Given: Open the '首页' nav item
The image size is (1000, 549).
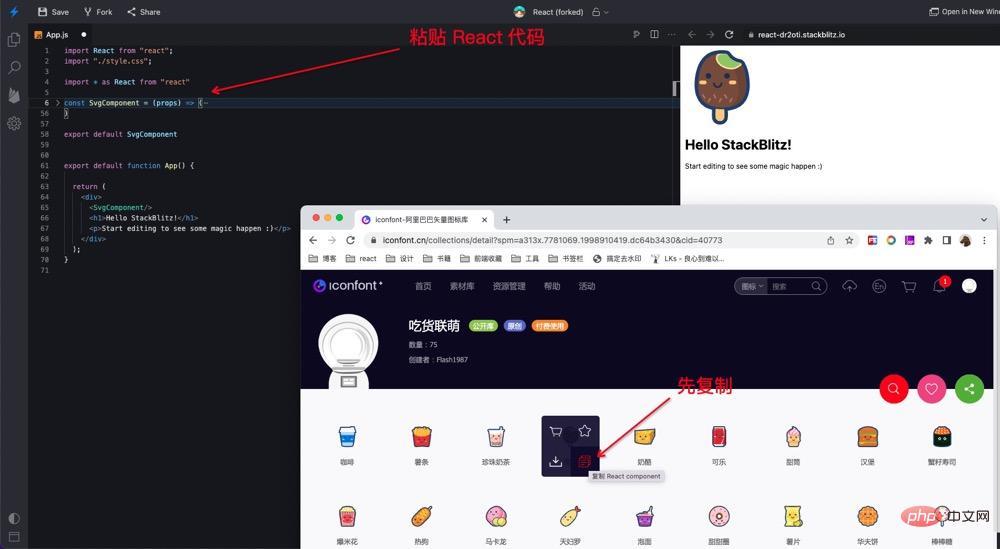Looking at the screenshot, I should tap(423, 286).
